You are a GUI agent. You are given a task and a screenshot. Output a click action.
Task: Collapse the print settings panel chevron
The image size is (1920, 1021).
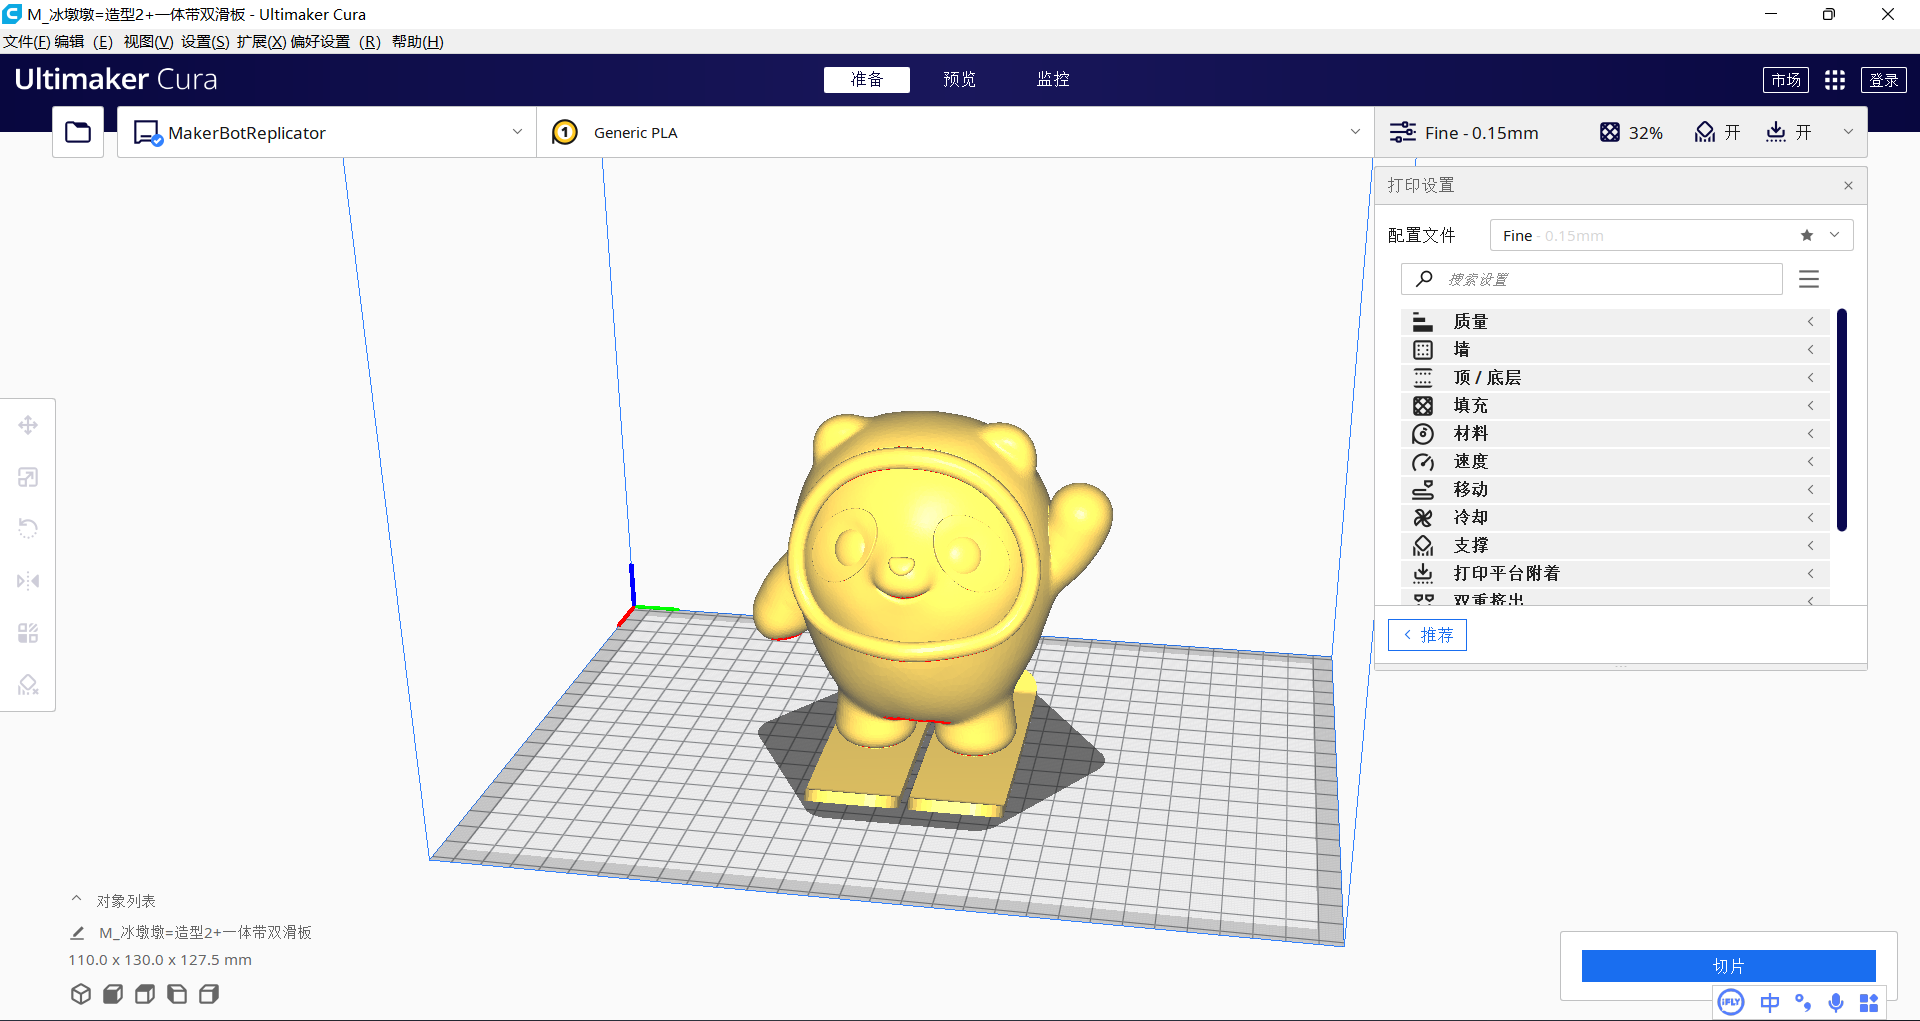1848,132
